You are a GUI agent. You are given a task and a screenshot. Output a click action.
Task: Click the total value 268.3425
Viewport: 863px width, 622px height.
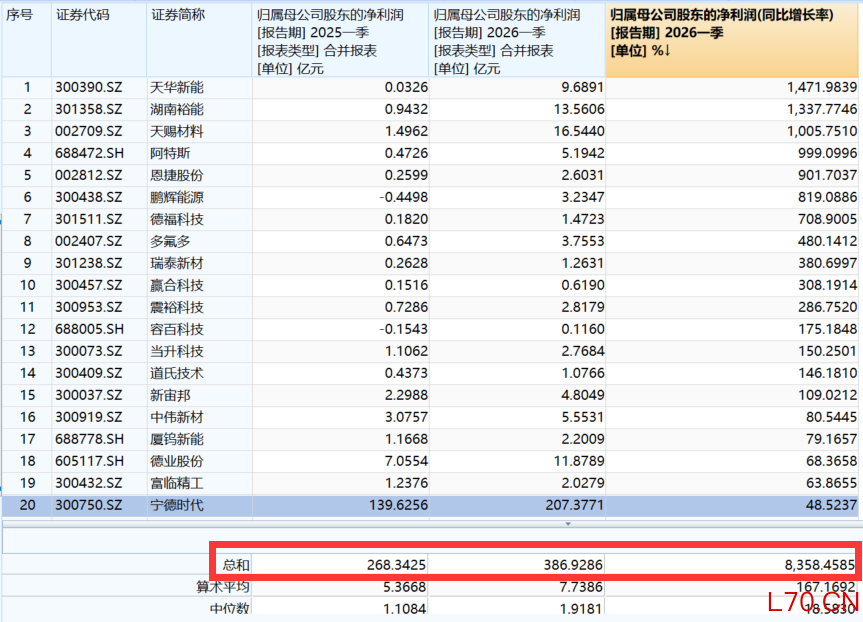tap(397, 565)
